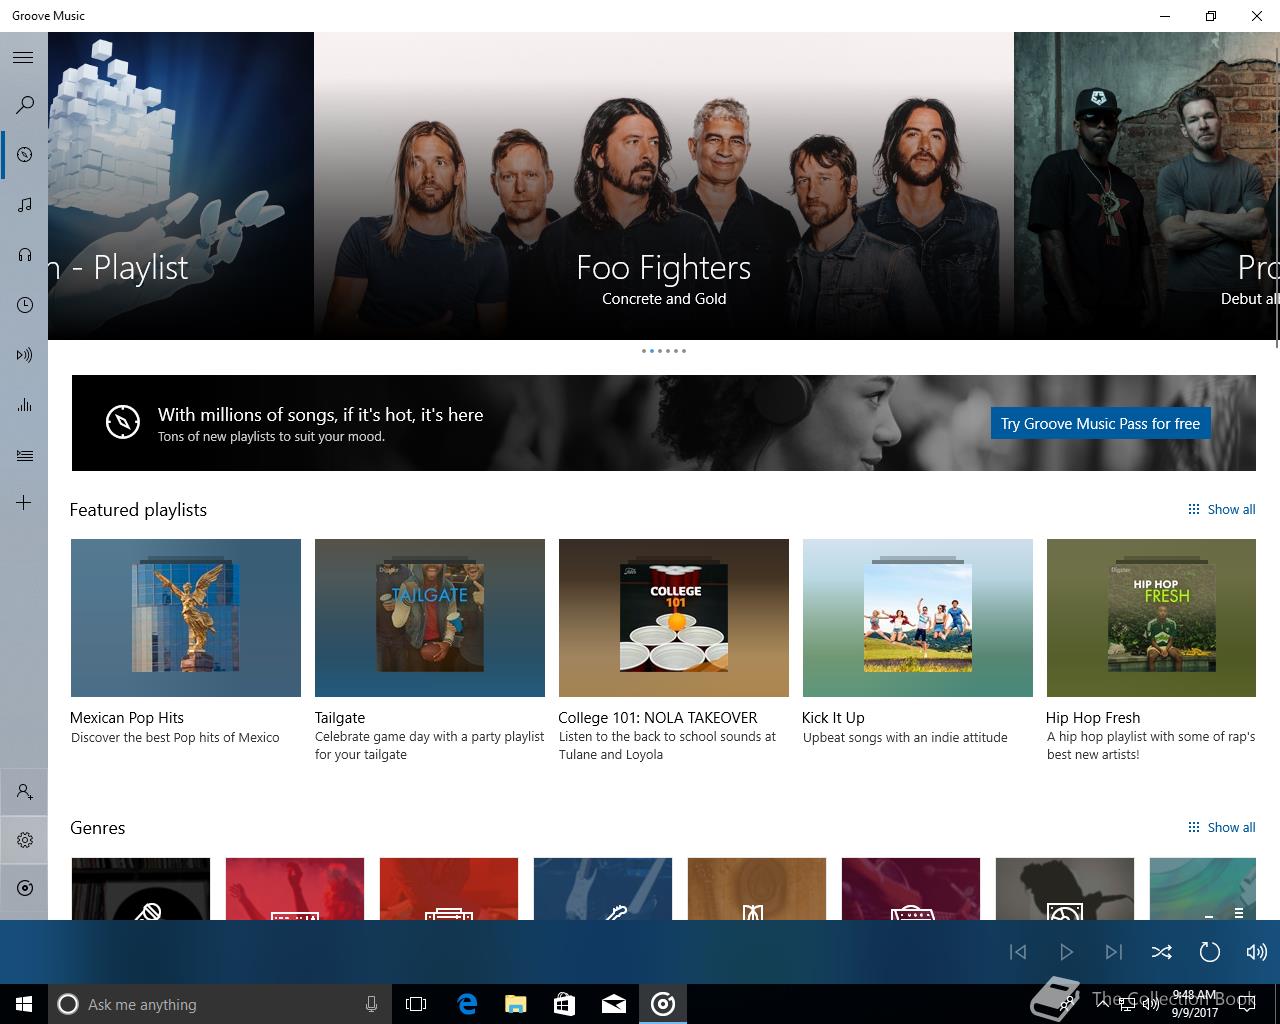Open the rightmost carousel banner with two men
The height and width of the screenshot is (1024, 1280).
[x=1146, y=186]
